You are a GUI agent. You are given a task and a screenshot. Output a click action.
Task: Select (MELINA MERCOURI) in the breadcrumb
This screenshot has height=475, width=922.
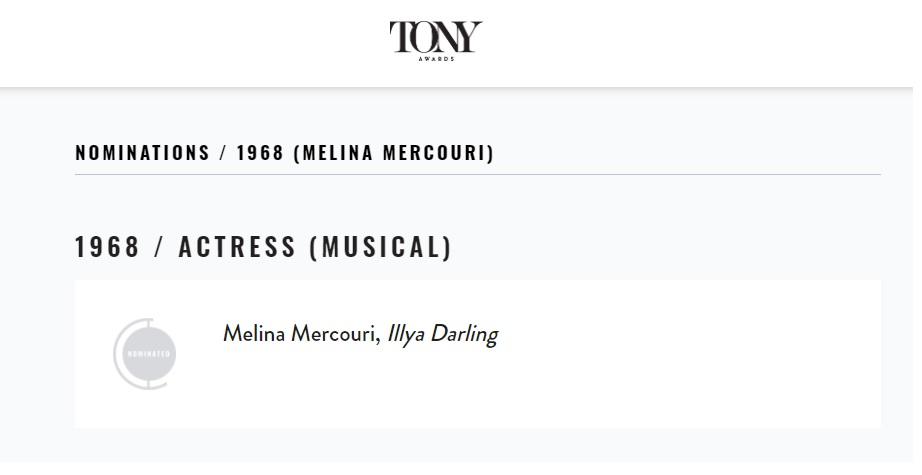(393, 153)
